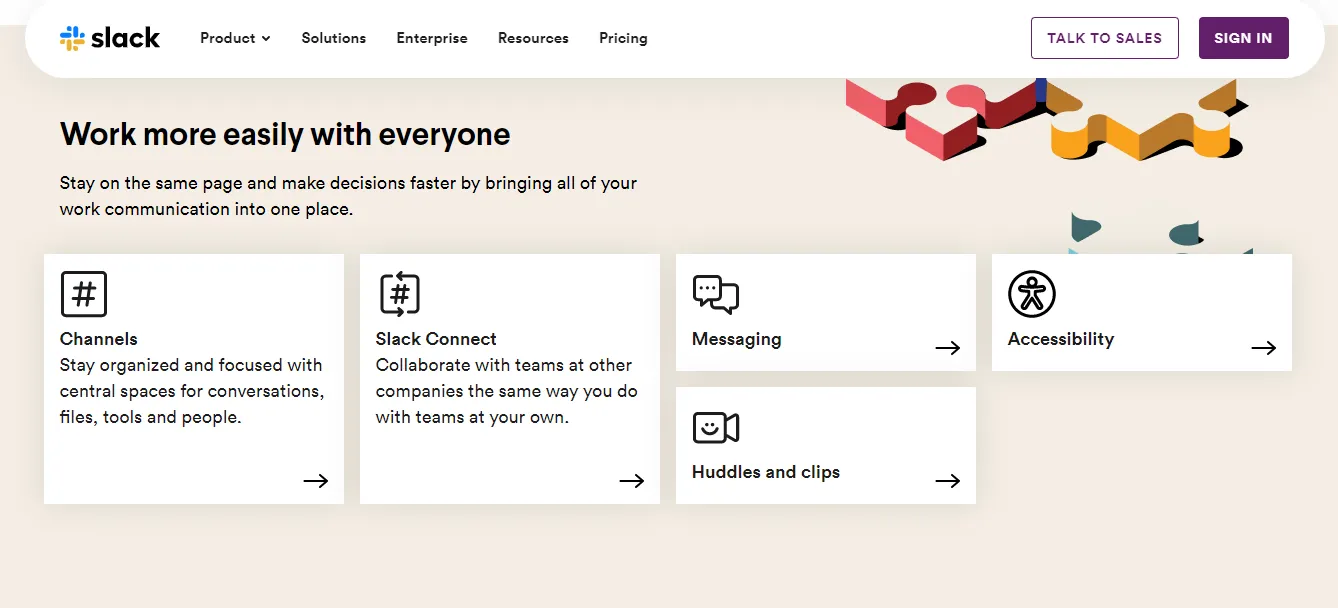Click the Sign In button

click(1244, 38)
